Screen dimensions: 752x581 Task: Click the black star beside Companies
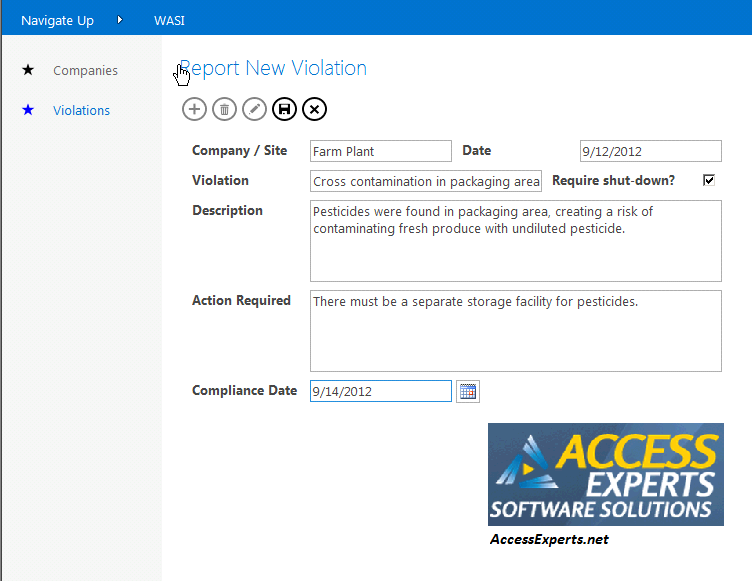pyautogui.click(x=28, y=70)
